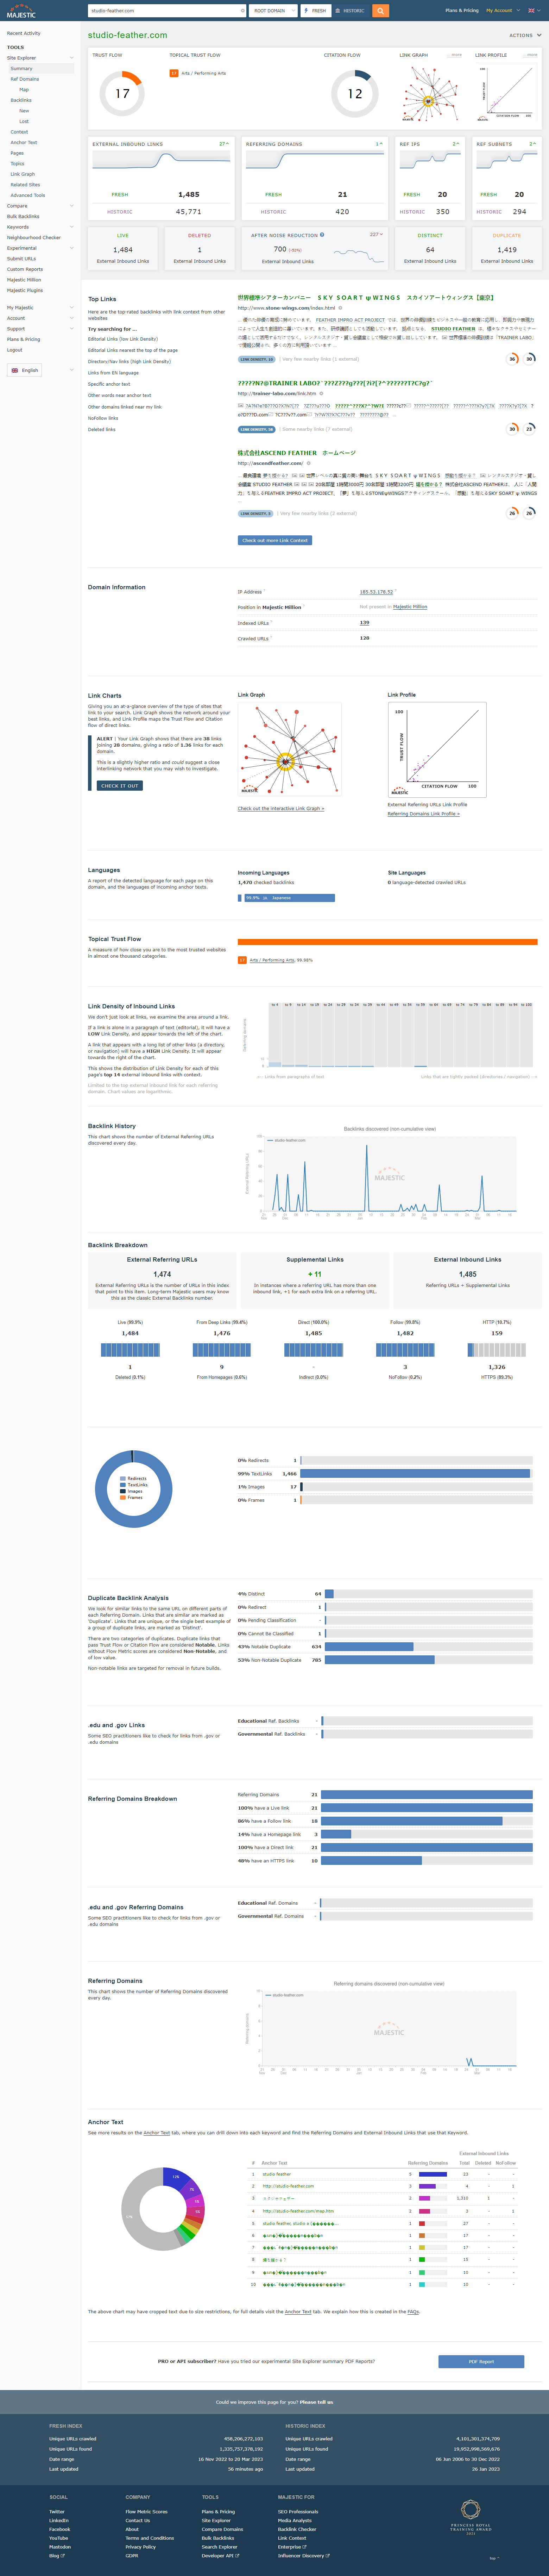Click external link icon next to ascendfeather.com URL

[x=308, y=463]
